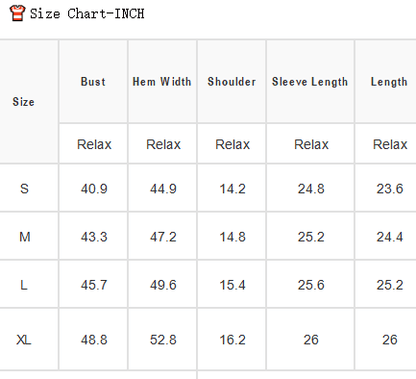Click the Relax cell under Sleeve Length

point(311,144)
